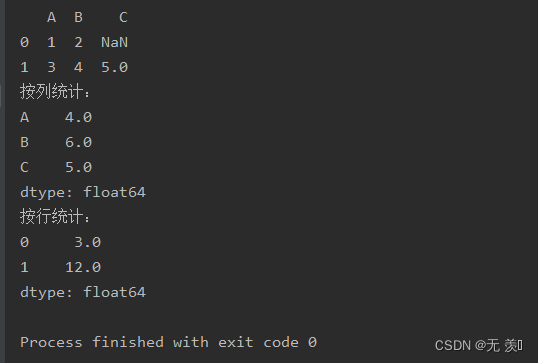Click the value 4 in DataFrame row 1
This screenshot has width=538, height=363.
pos(79,67)
